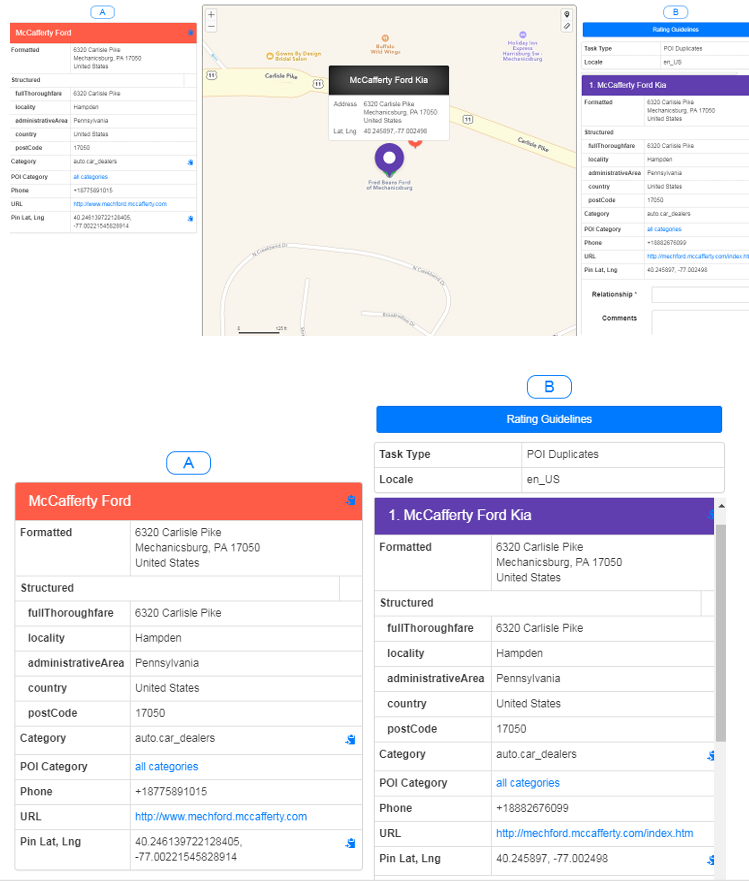Open http://www.mechford.mccafferty.com in enlarged panel A
This screenshot has width=749, height=881.
coord(221,816)
